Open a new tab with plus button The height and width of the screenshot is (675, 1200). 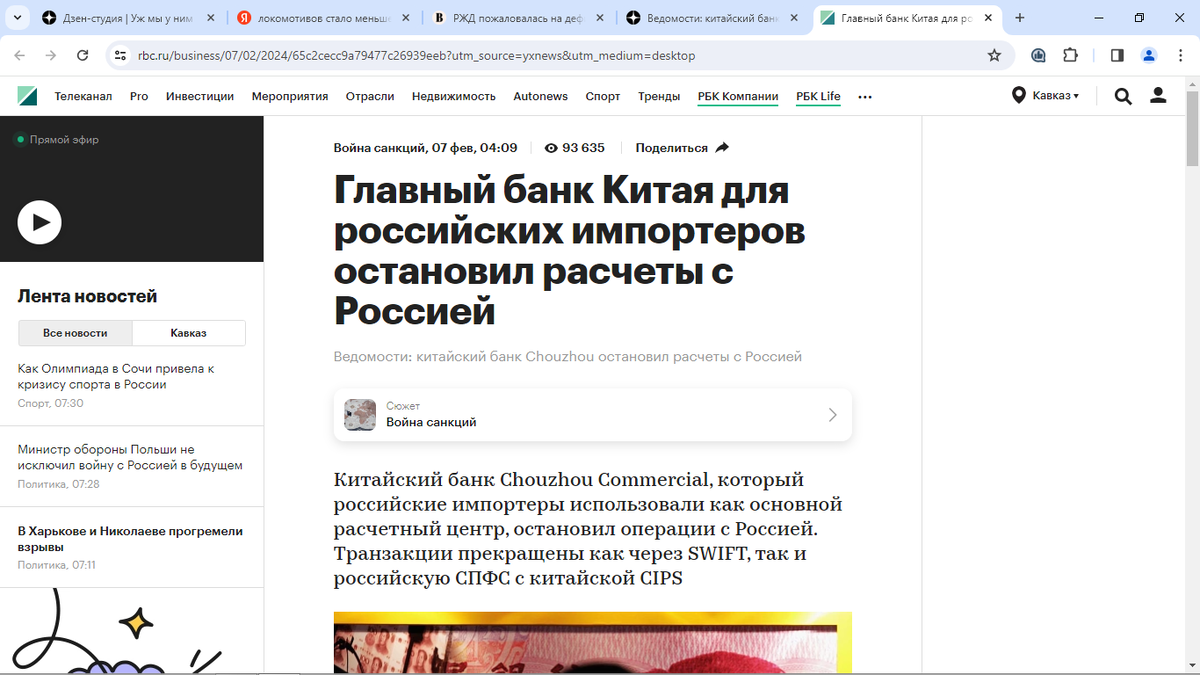pyautogui.click(x=1020, y=18)
